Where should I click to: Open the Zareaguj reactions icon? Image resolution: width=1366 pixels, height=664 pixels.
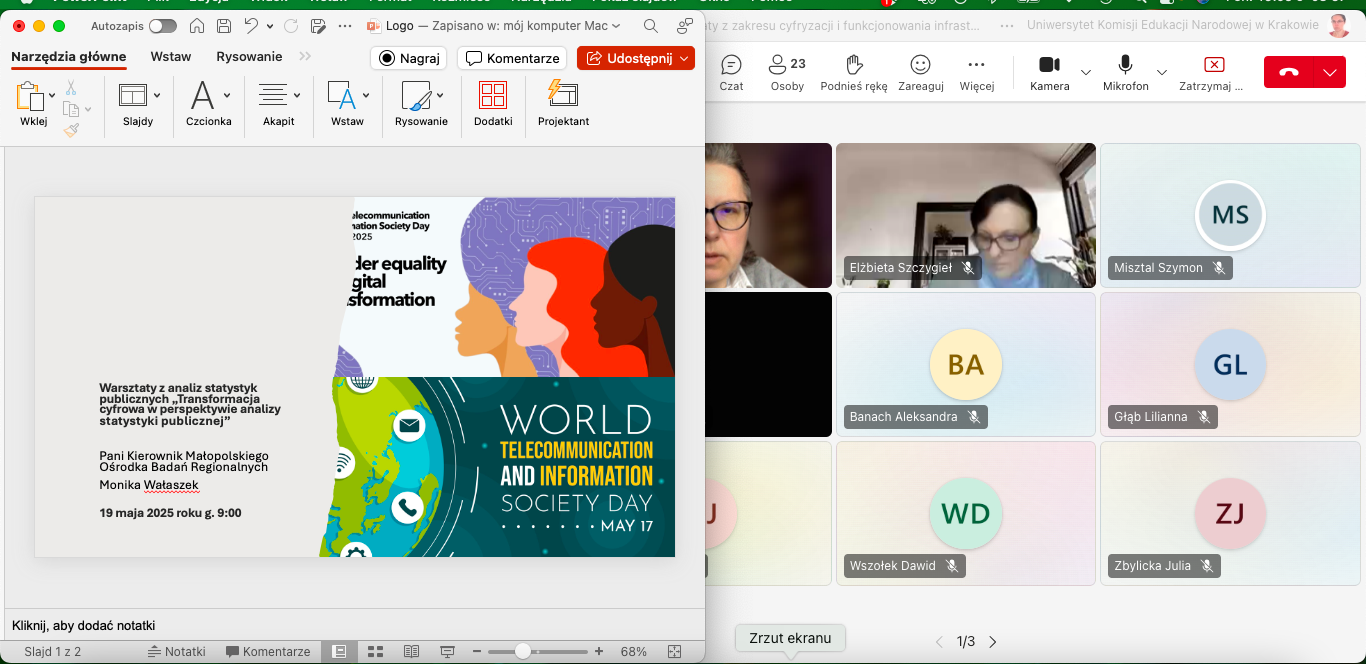click(x=920, y=66)
